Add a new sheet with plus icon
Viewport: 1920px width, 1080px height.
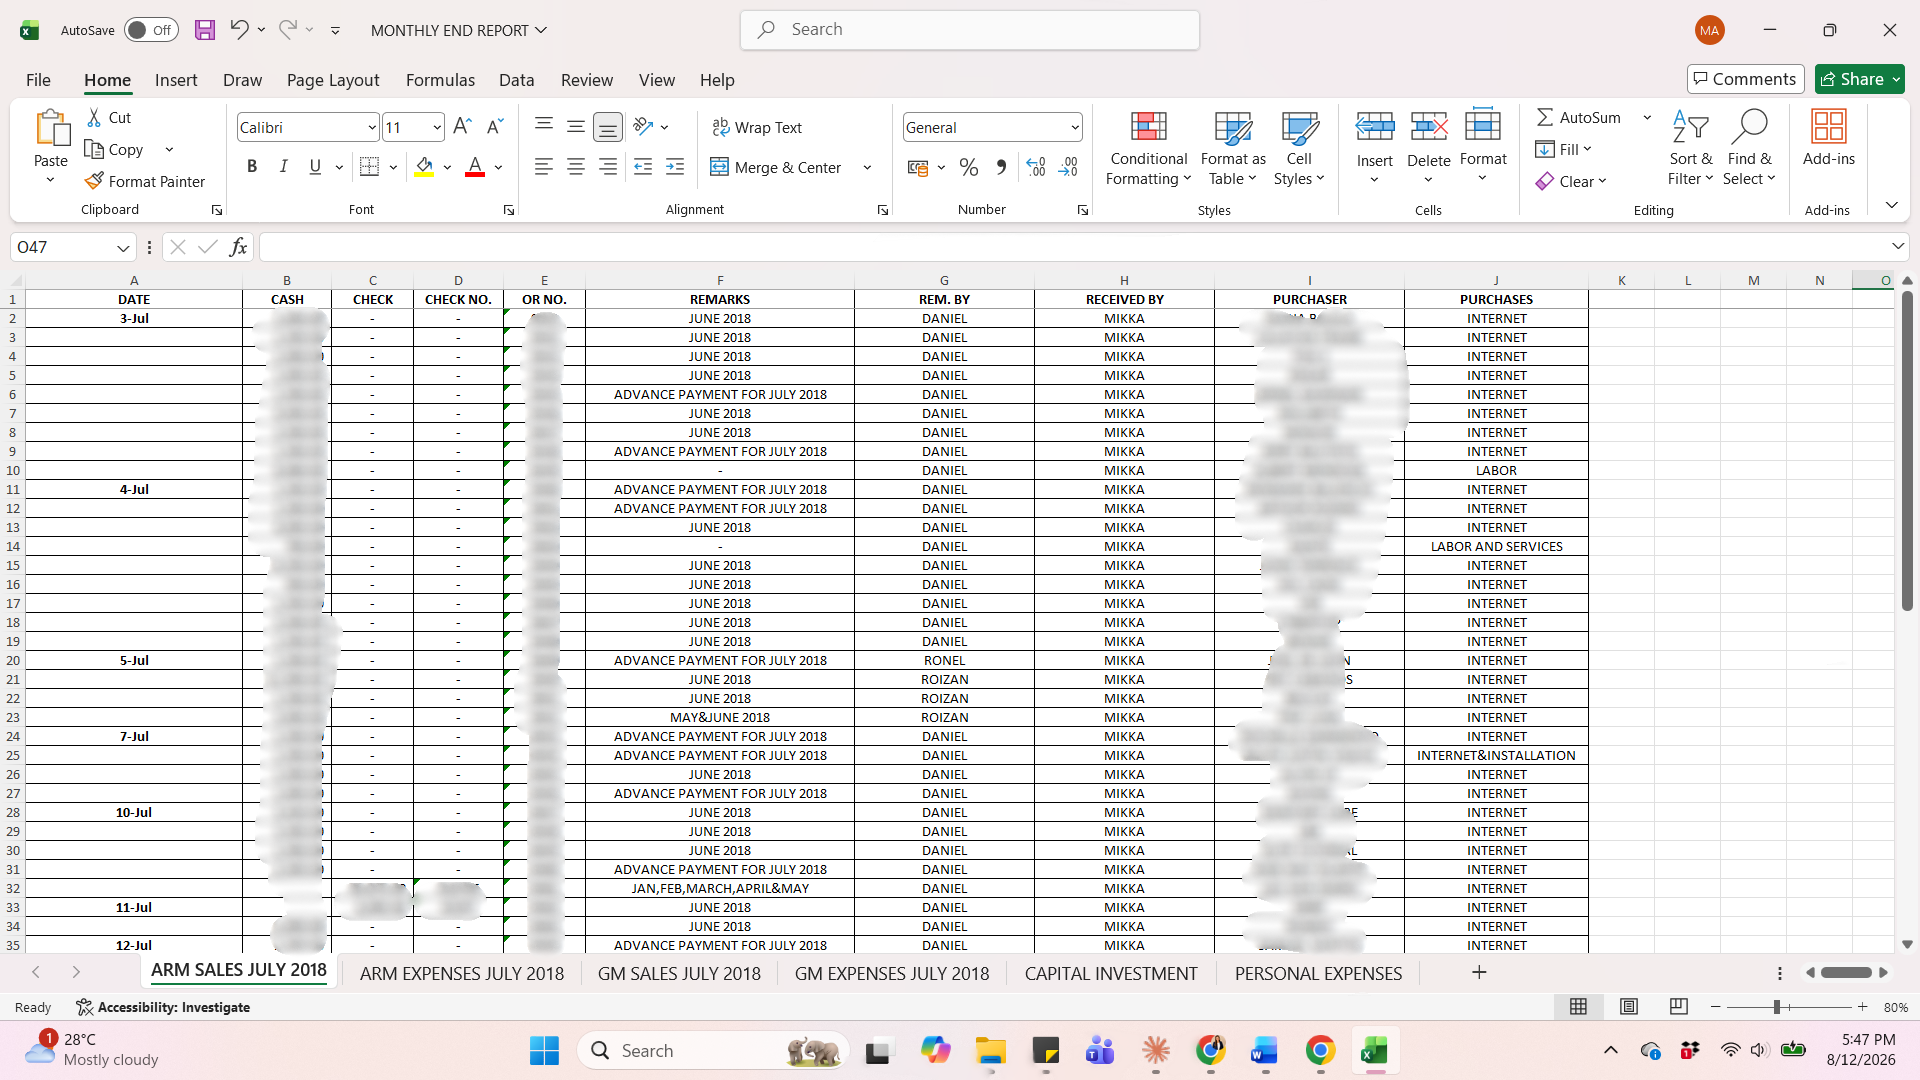pos(1479,972)
